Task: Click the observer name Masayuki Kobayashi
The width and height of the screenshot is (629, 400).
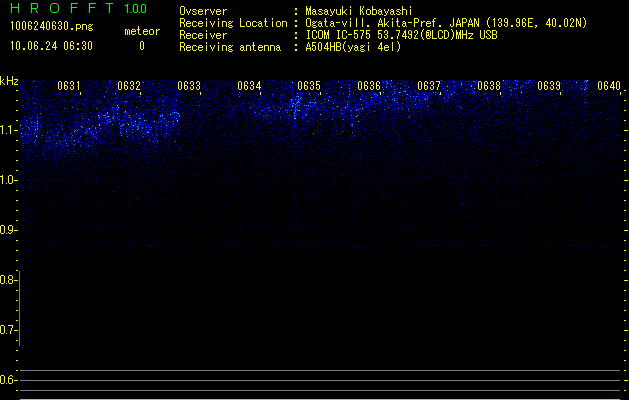Action: pyautogui.click(x=359, y=11)
